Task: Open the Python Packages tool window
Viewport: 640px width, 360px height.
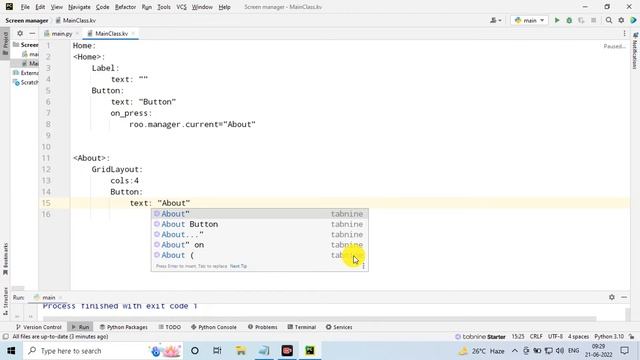Action: (x=124, y=327)
